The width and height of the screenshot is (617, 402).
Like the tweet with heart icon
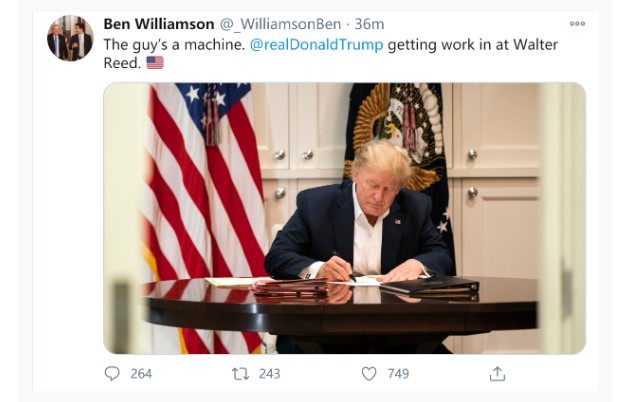(x=369, y=374)
